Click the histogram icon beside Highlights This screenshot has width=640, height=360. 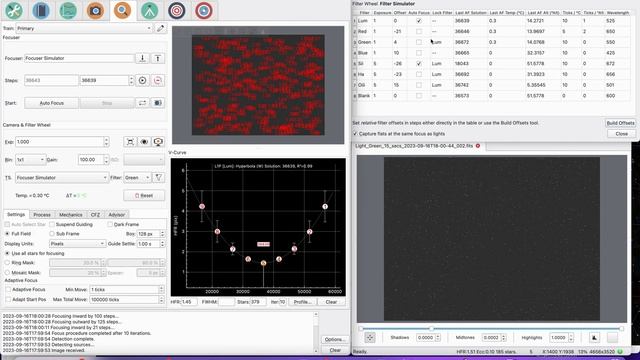(595, 338)
